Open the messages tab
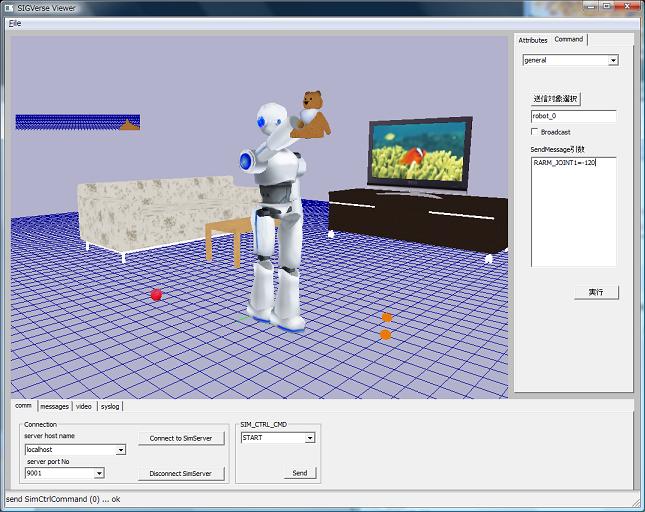Viewport: 645px width, 512px height. tap(54, 406)
